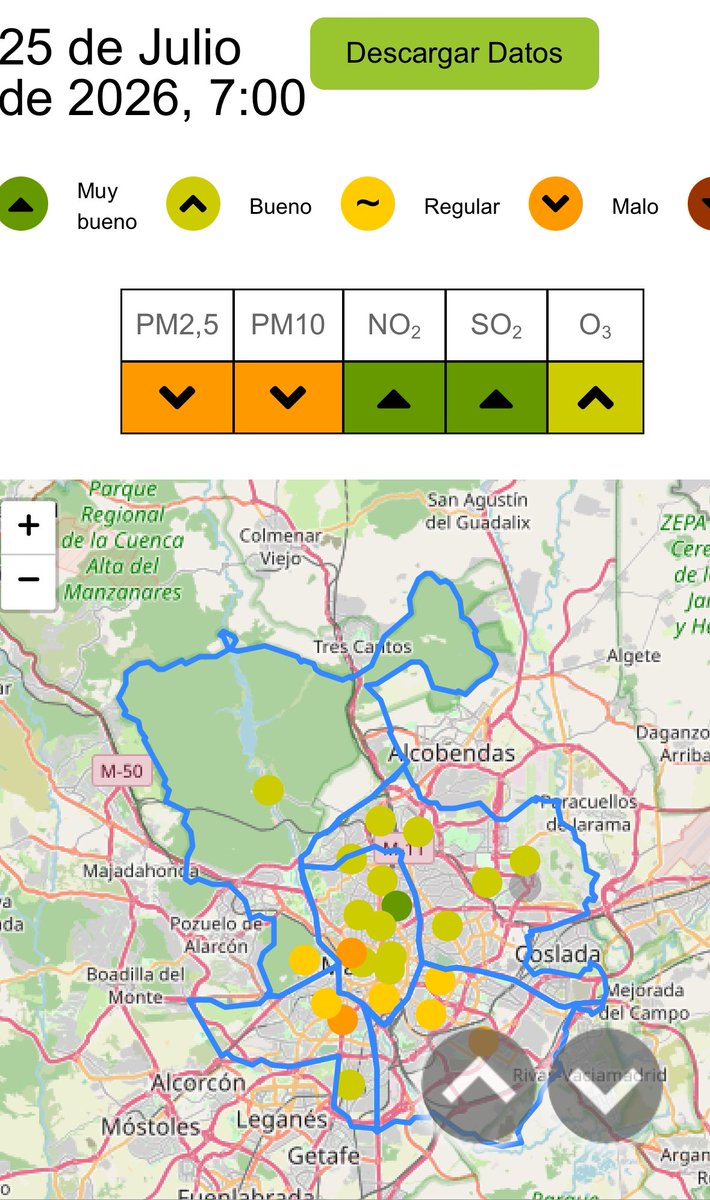Select the SO₂ column header

tap(496, 325)
